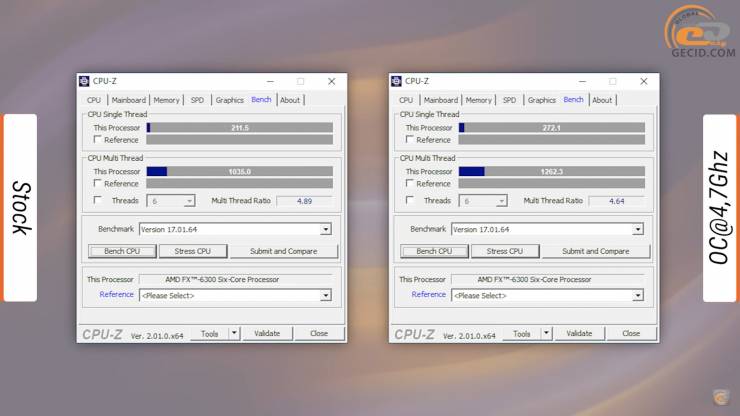Click Bench CPU button in OC window
The width and height of the screenshot is (740, 416).
point(434,251)
